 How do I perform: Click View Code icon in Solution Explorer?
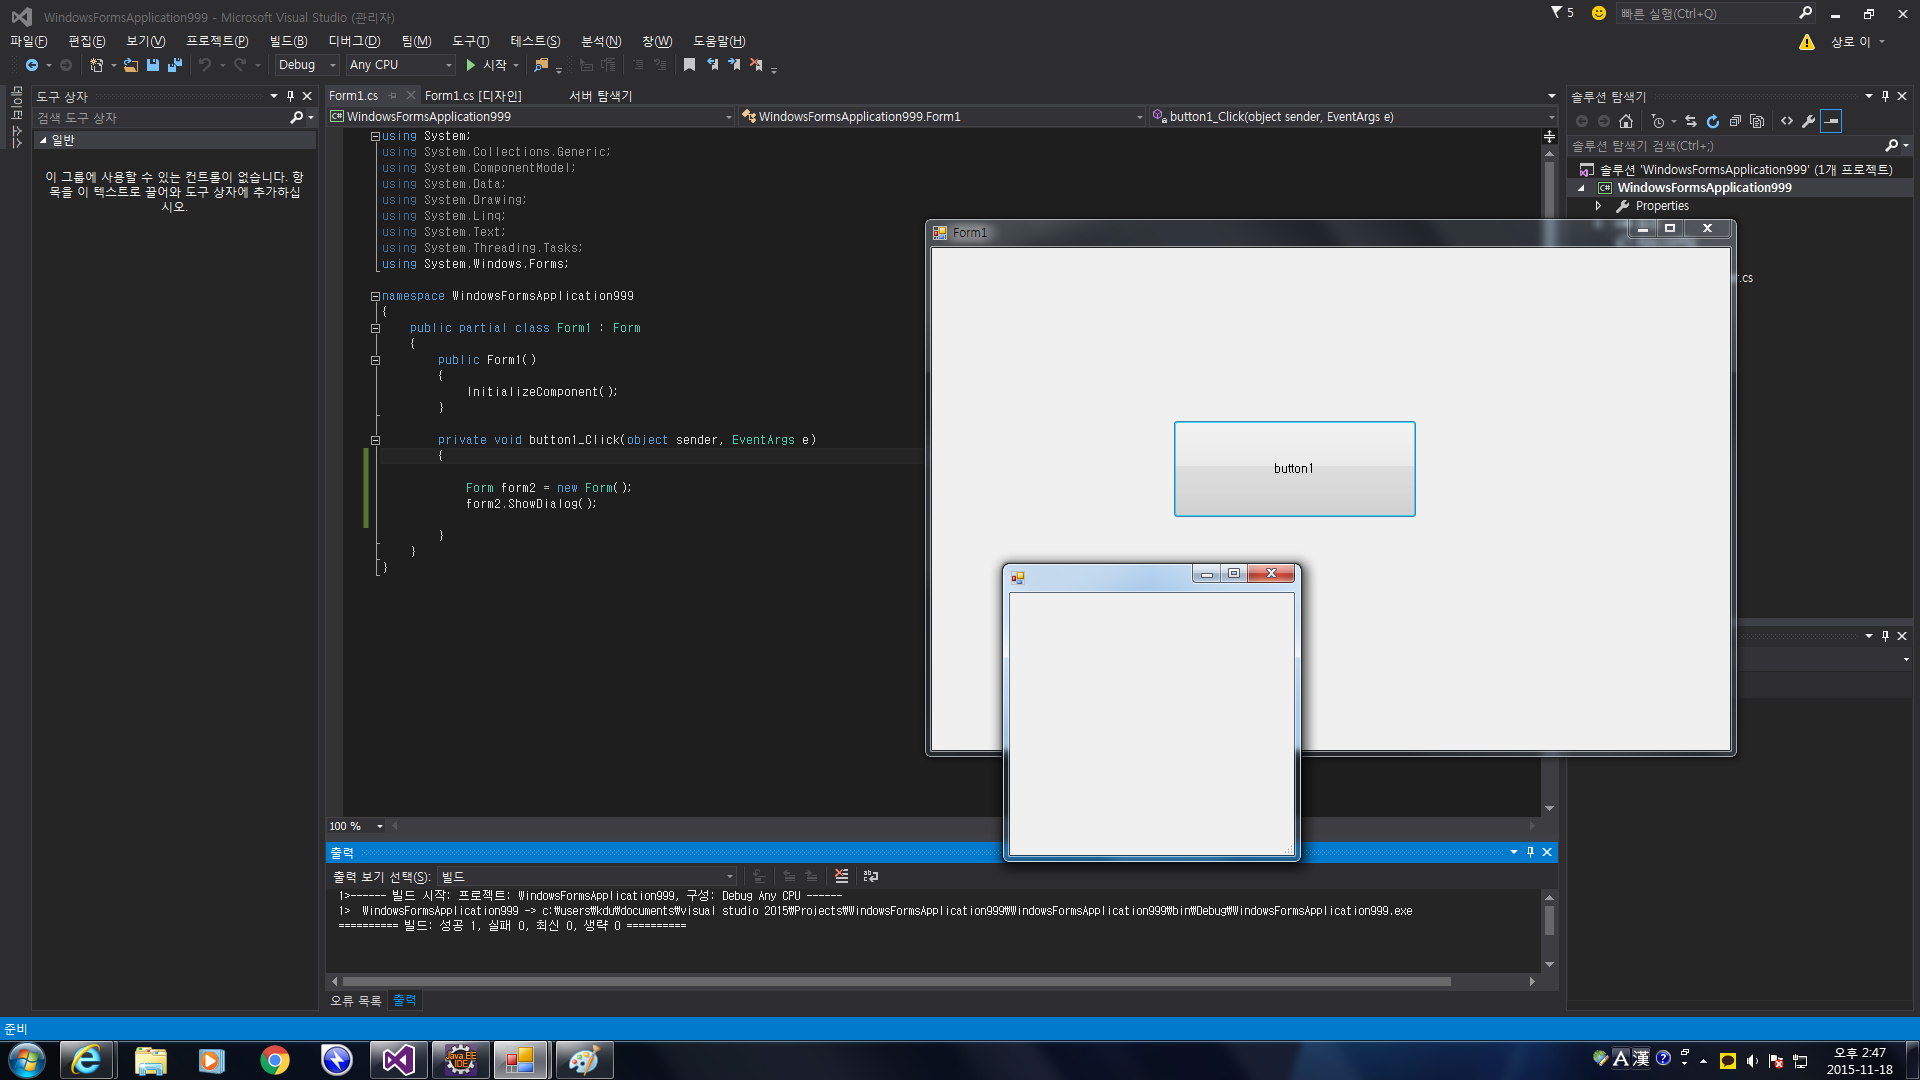tap(1787, 121)
